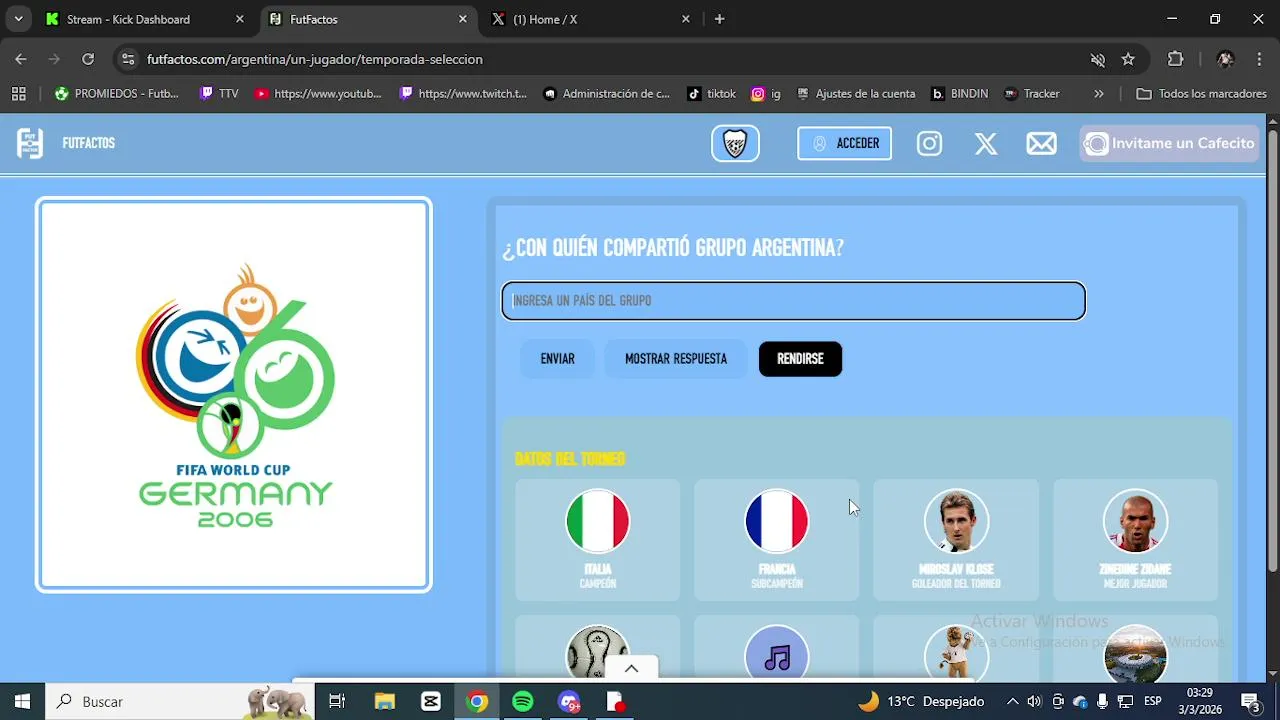Click the FutFactos logo icon

(x=30, y=143)
